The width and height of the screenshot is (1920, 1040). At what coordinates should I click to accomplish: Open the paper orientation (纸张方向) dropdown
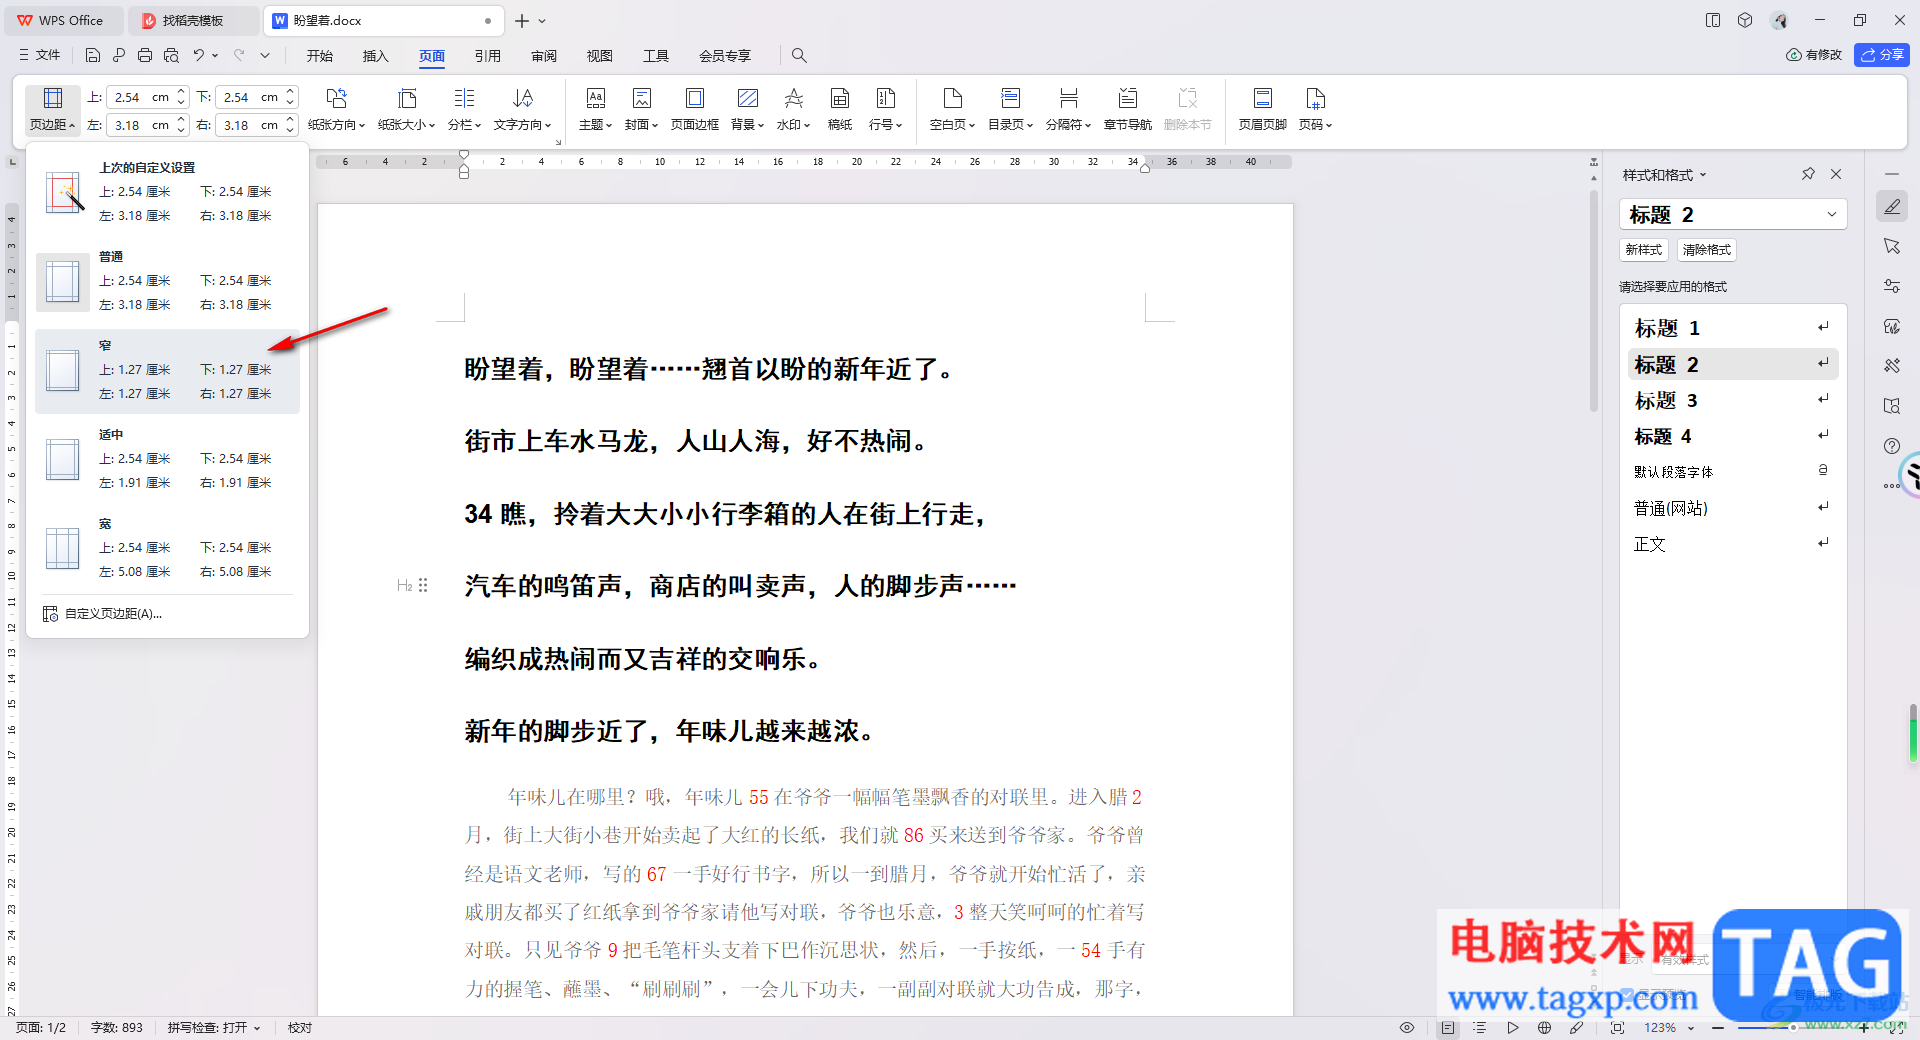pos(336,109)
